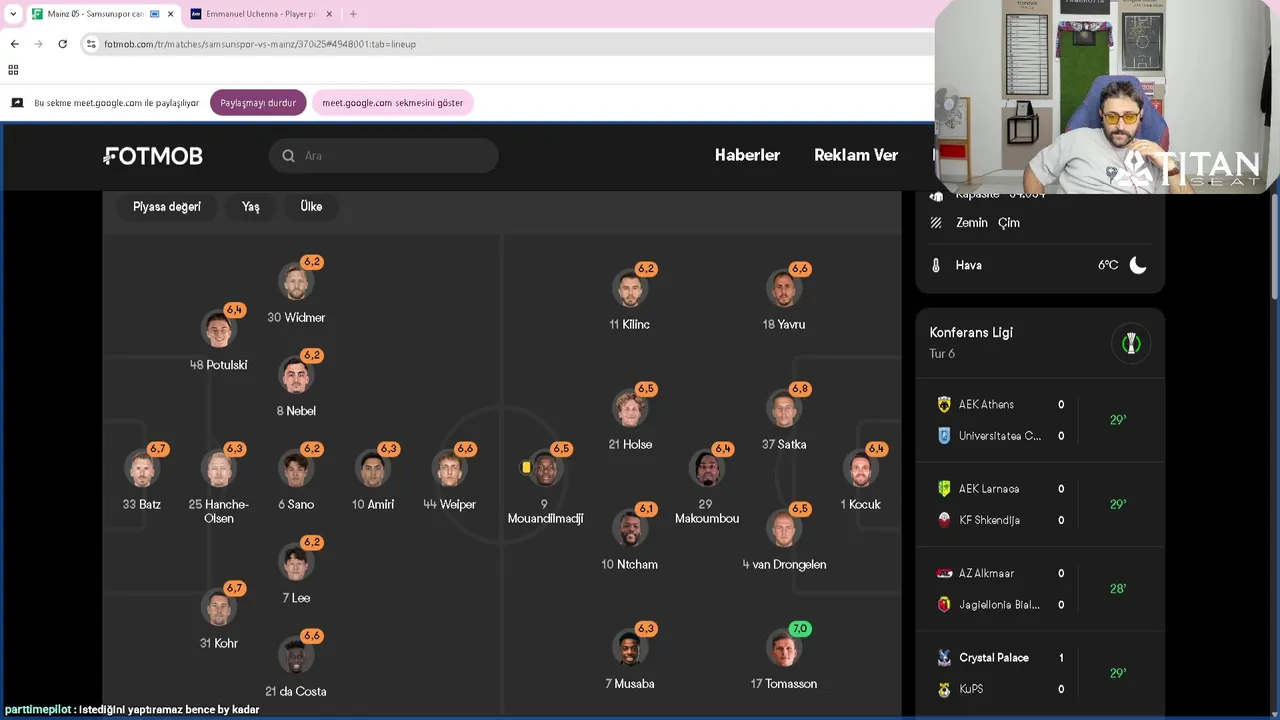The image size is (1280, 720).
Task: Open player 4 van Drongelen
Action: tap(784, 538)
